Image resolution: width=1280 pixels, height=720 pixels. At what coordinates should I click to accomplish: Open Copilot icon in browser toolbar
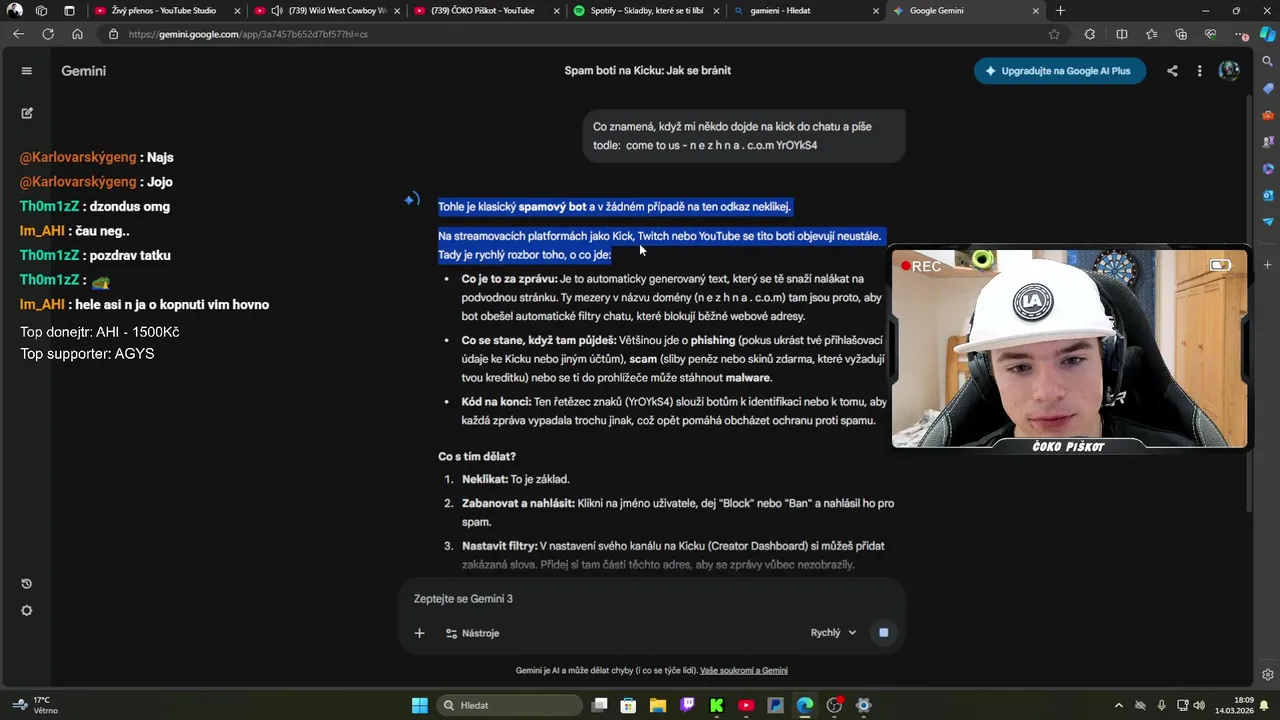(1267, 34)
